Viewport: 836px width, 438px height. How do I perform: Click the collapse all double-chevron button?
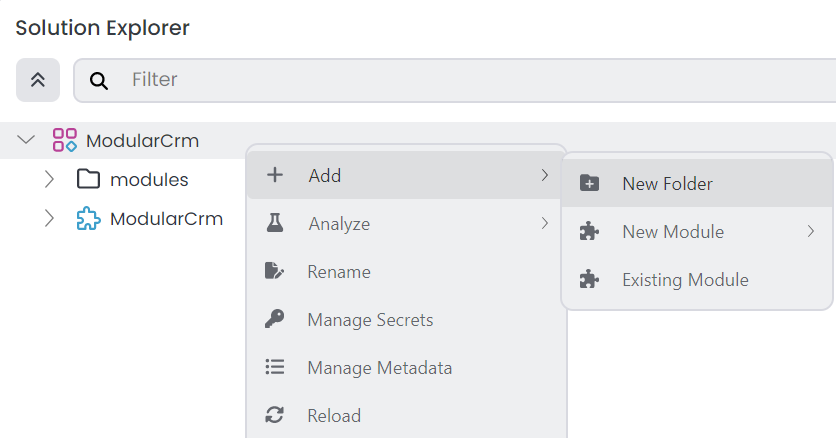click(x=38, y=80)
